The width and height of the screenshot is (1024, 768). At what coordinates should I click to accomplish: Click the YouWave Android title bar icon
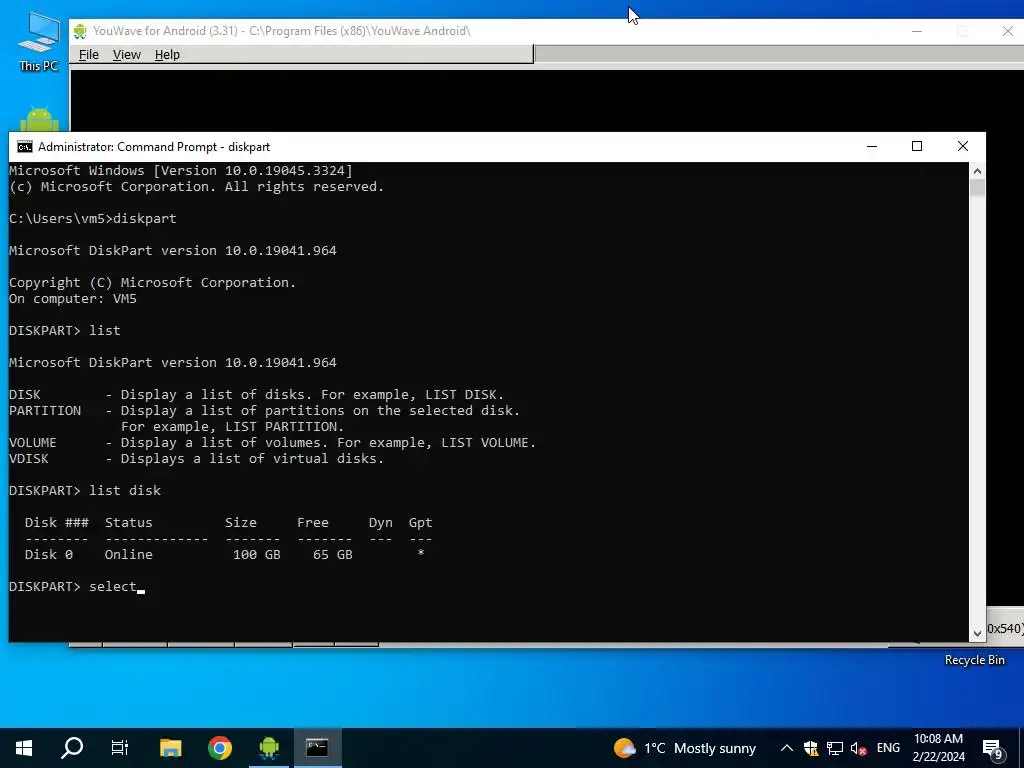coord(80,31)
